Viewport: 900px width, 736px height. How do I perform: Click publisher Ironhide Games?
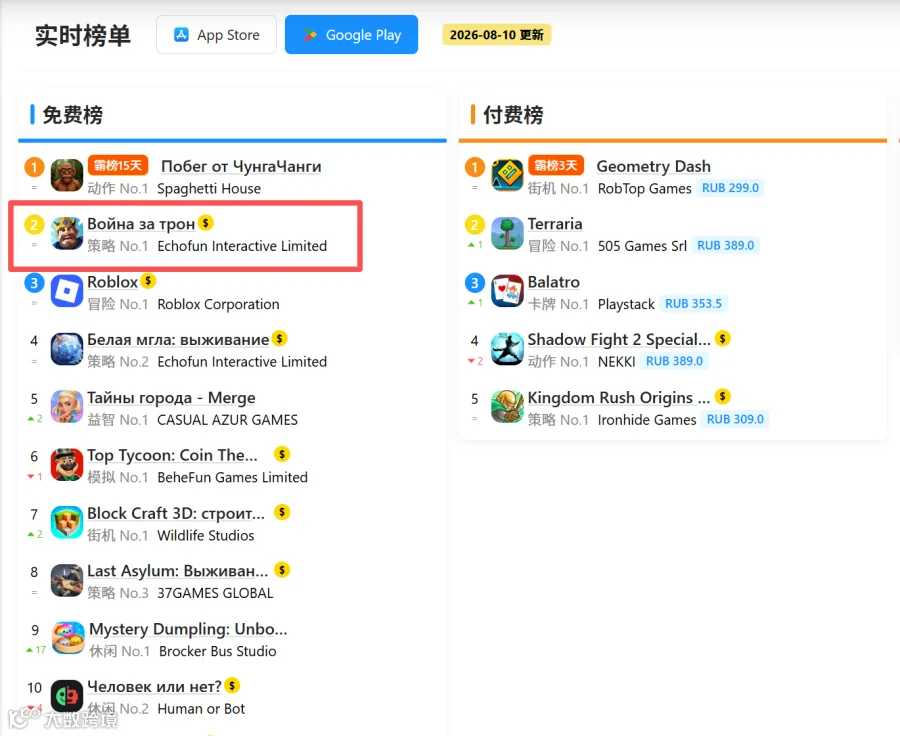647,420
